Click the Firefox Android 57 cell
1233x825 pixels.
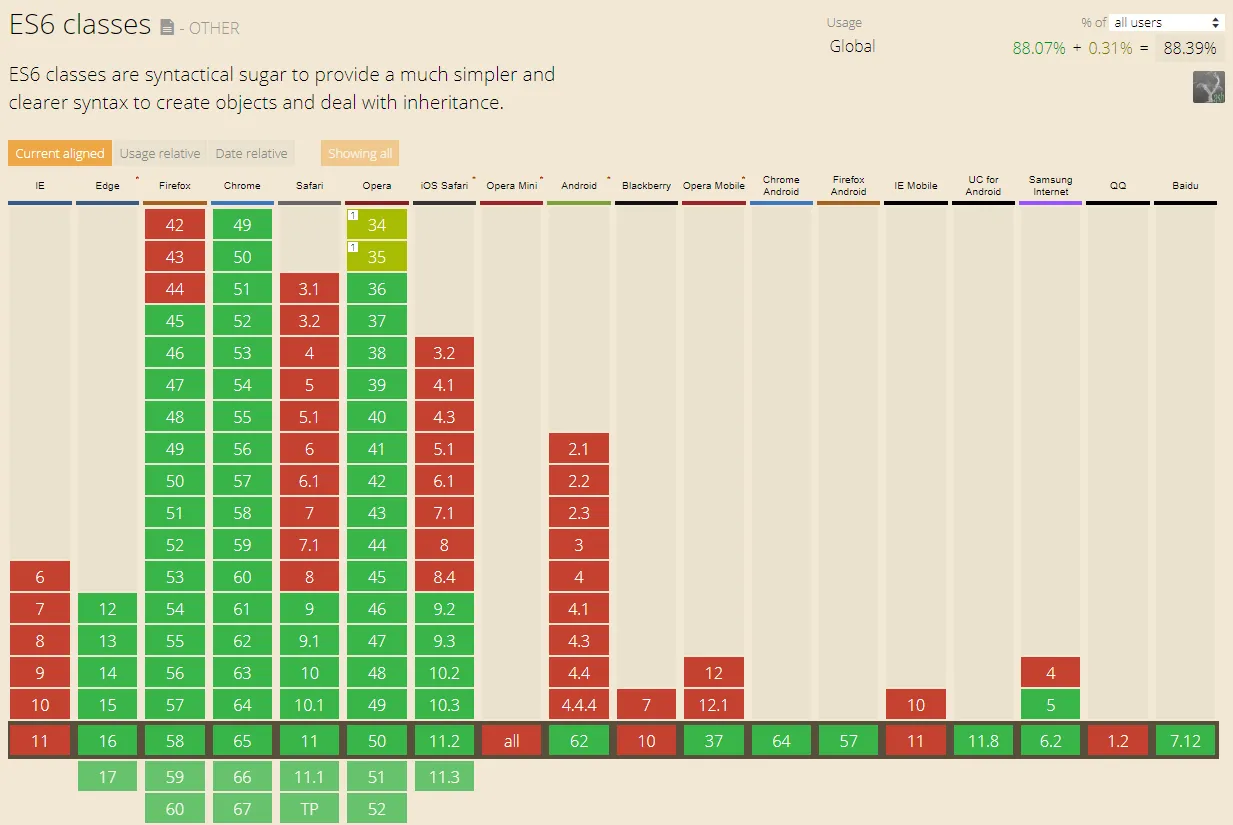pyautogui.click(x=848, y=741)
